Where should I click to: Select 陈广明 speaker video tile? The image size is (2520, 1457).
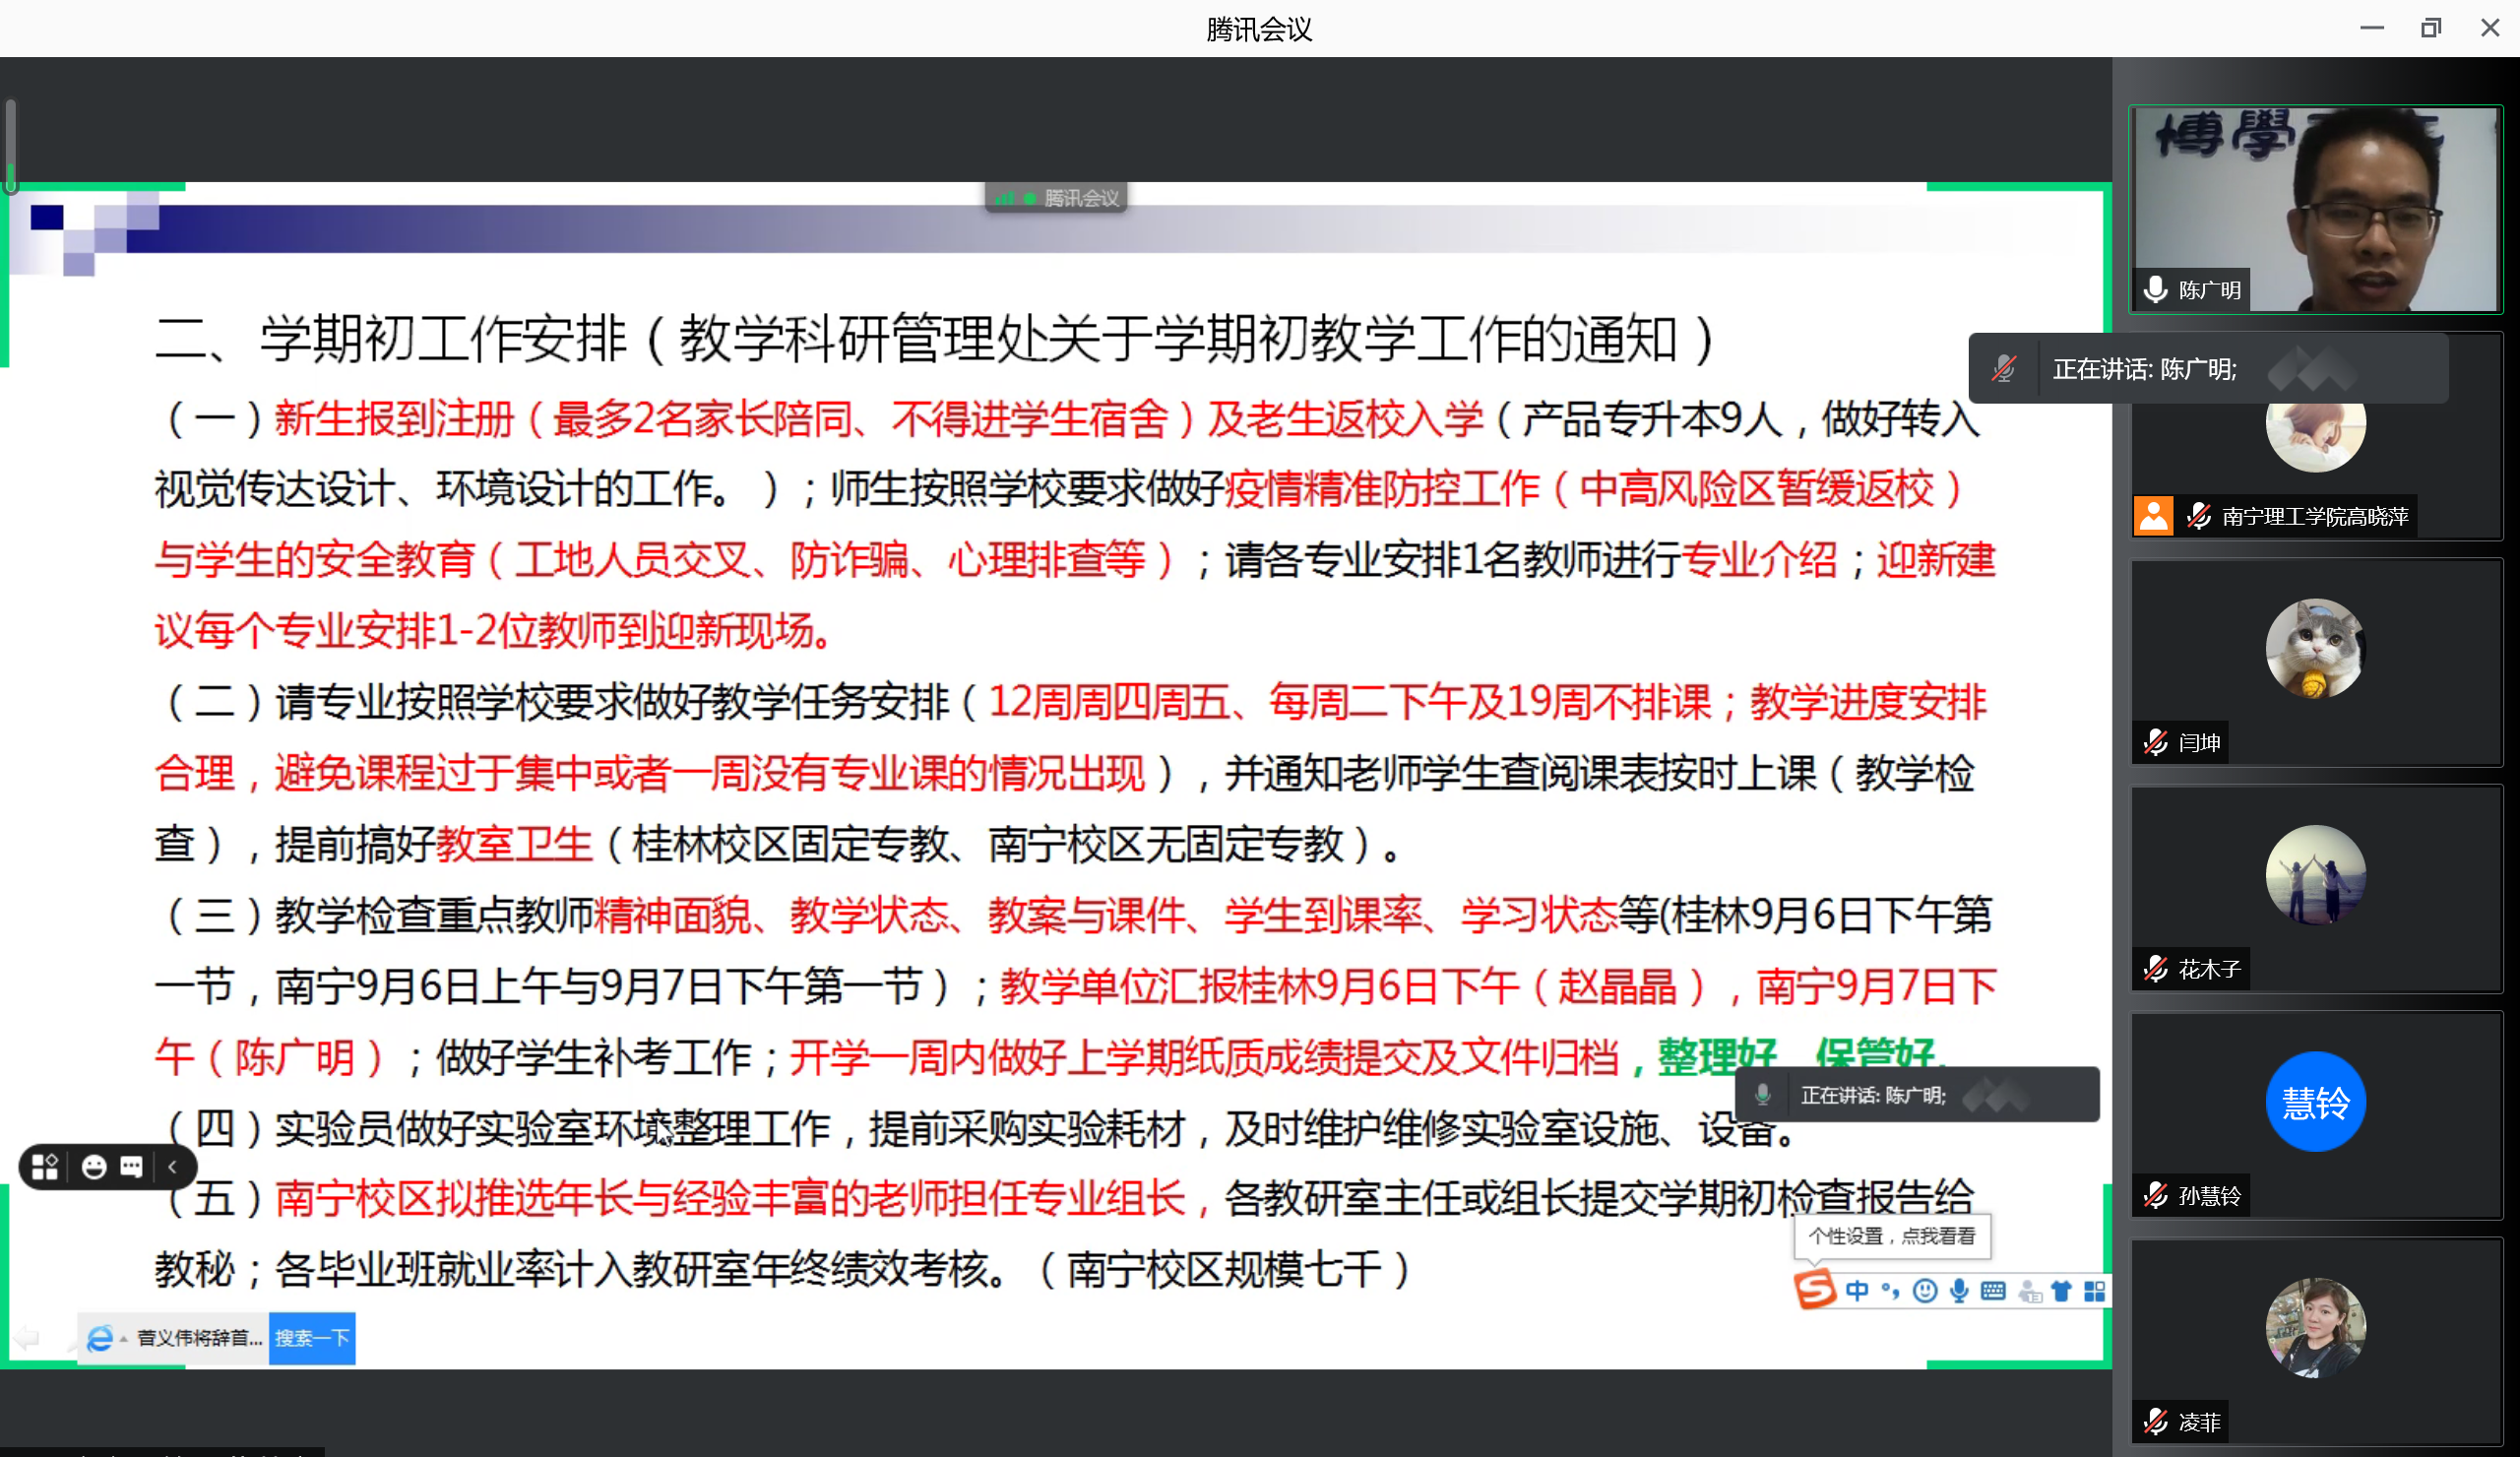click(2315, 209)
